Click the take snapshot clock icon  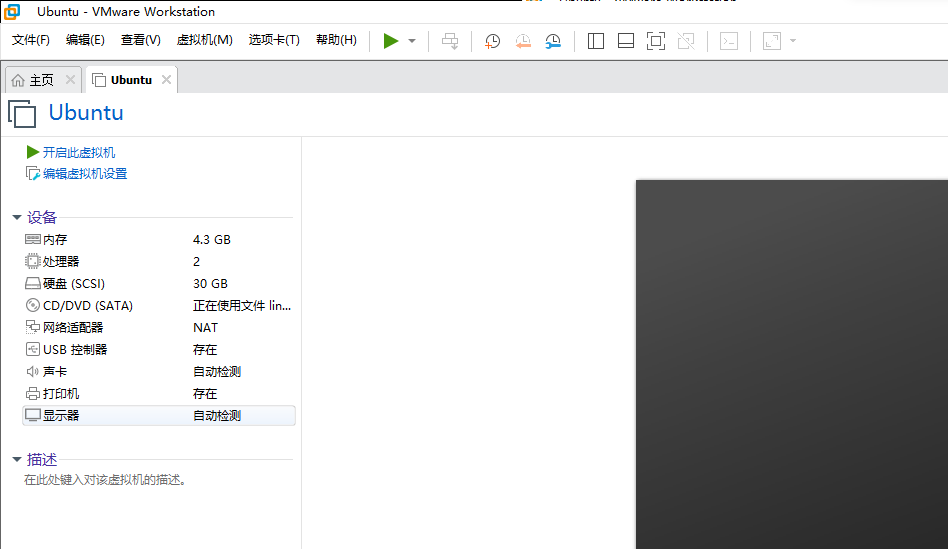tap(492, 41)
